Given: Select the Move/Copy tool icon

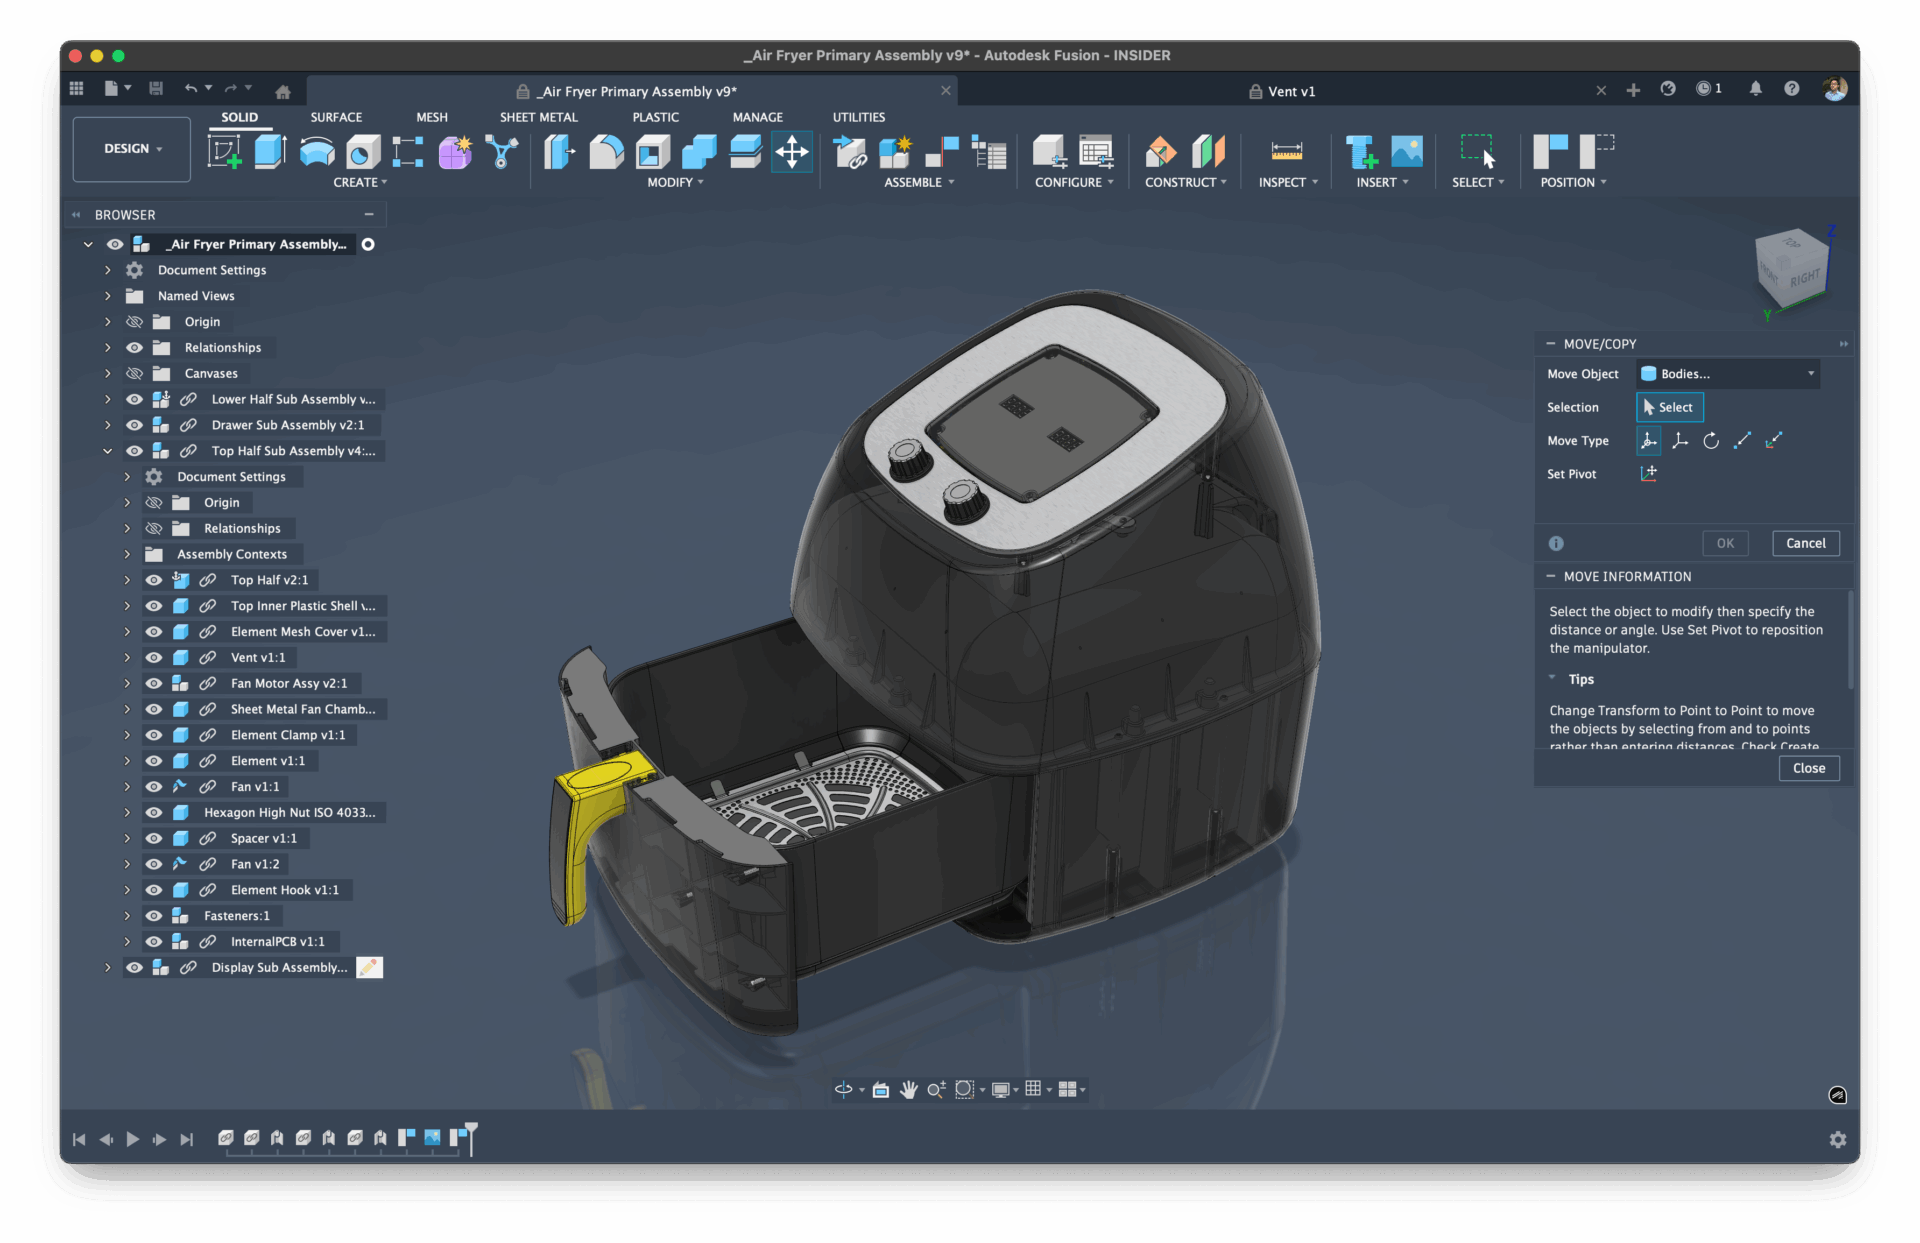Looking at the screenshot, I should click(x=791, y=152).
